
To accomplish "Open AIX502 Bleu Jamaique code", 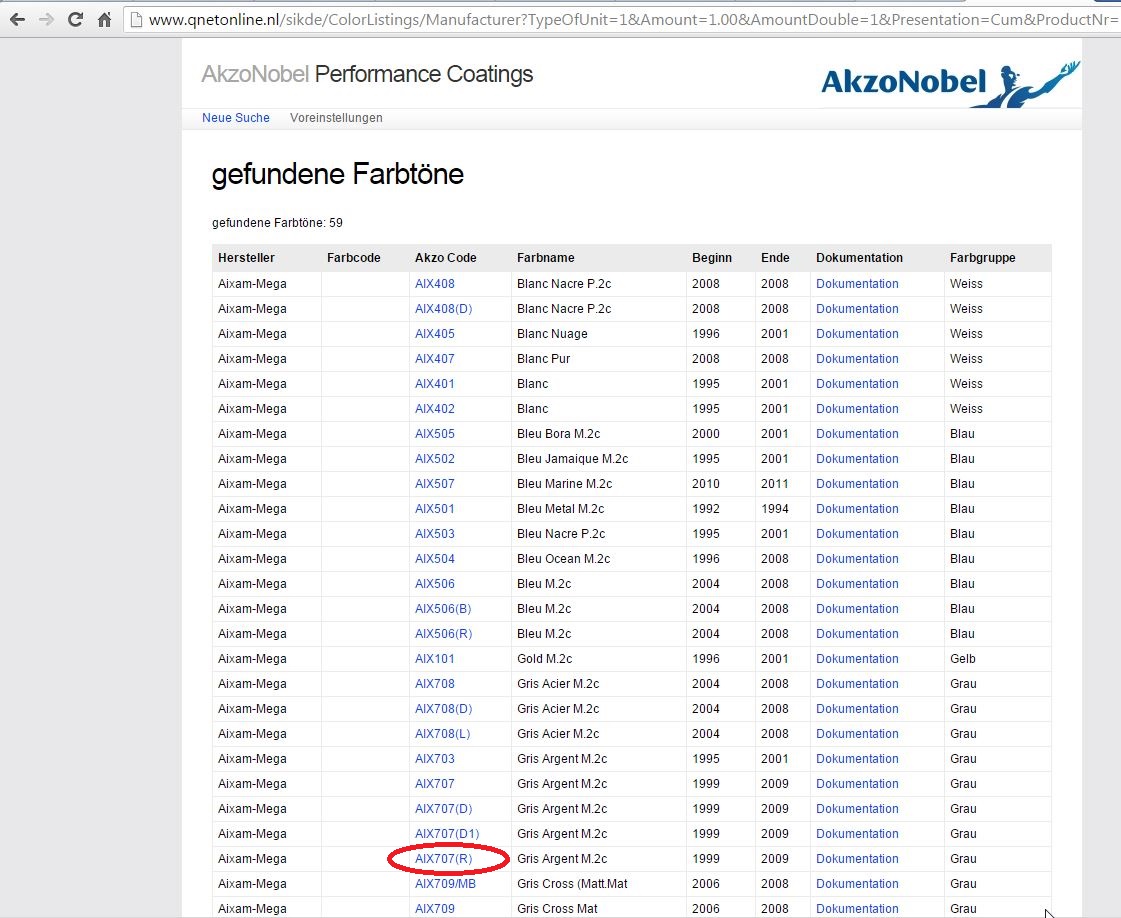I will 435,459.
